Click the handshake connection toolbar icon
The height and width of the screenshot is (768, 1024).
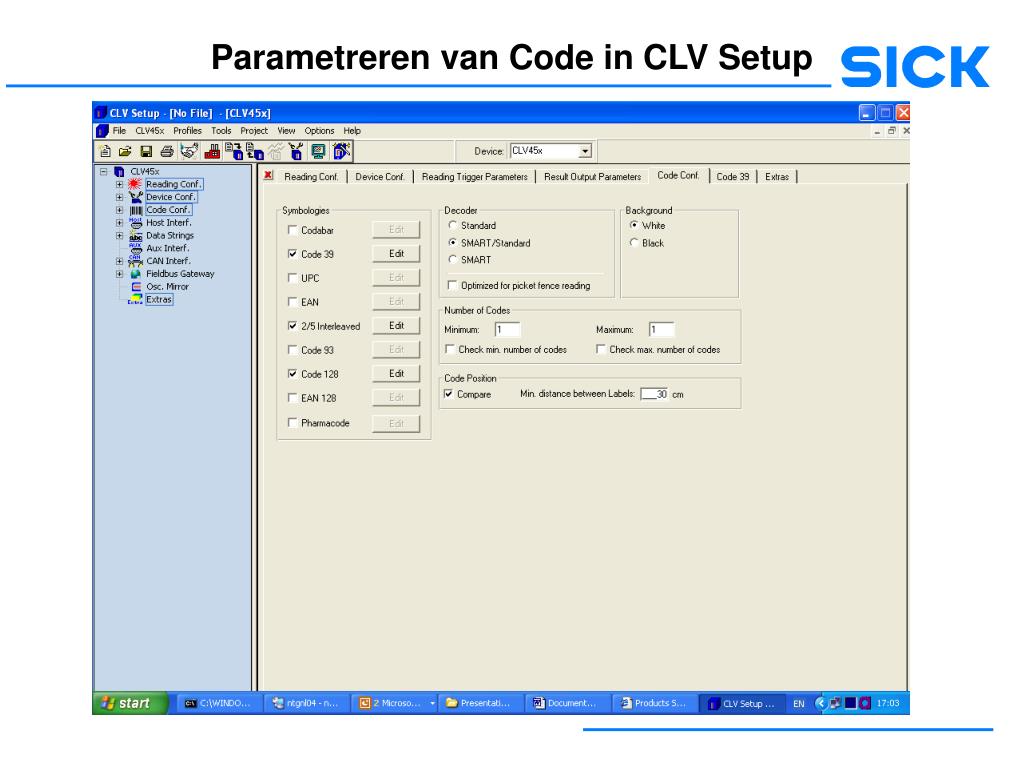[189, 152]
